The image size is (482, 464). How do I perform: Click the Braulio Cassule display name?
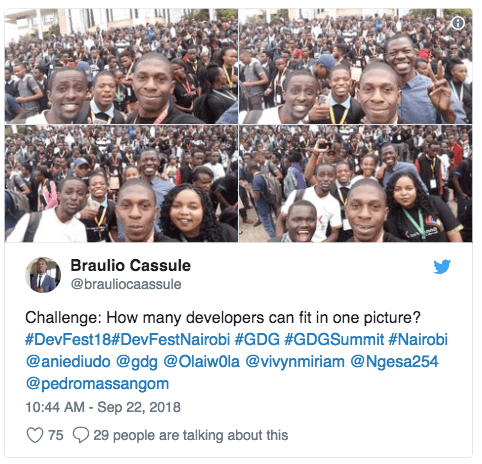coord(131,266)
